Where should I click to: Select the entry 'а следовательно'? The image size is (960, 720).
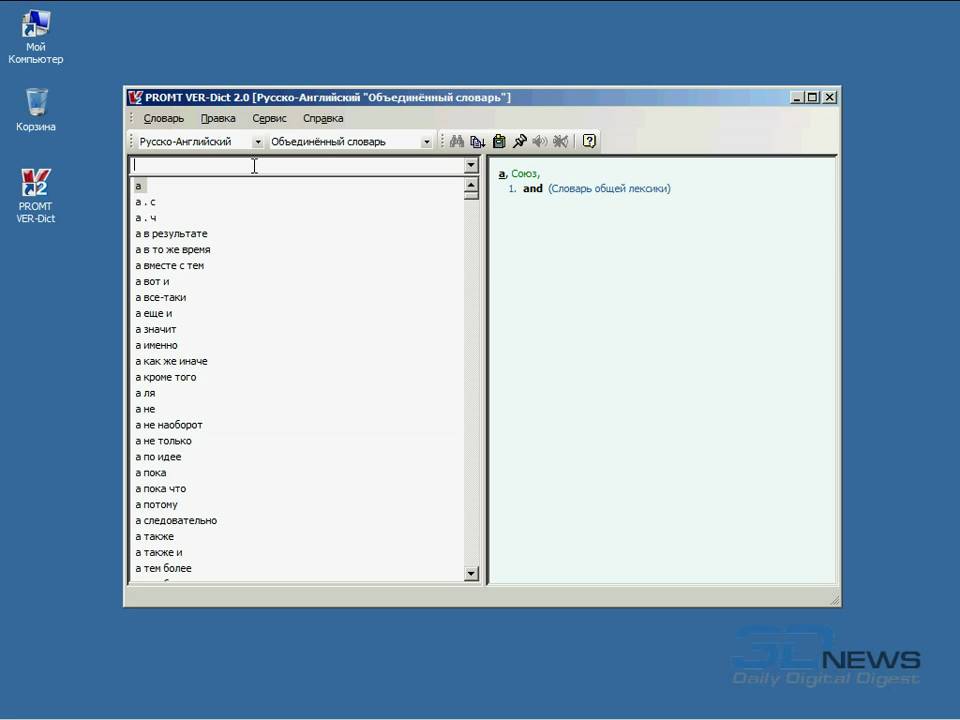tap(176, 520)
